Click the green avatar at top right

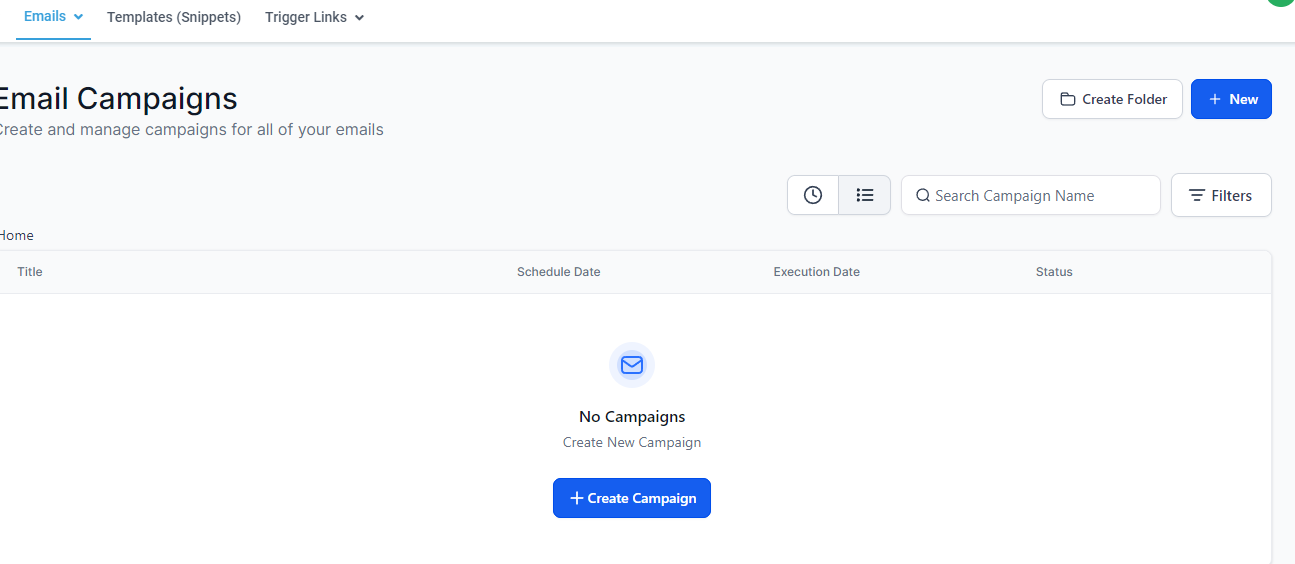click(x=1281, y=2)
